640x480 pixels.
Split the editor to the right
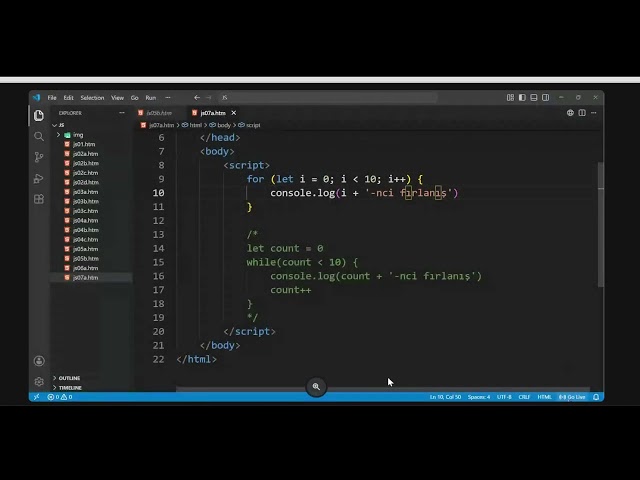click(582, 113)
